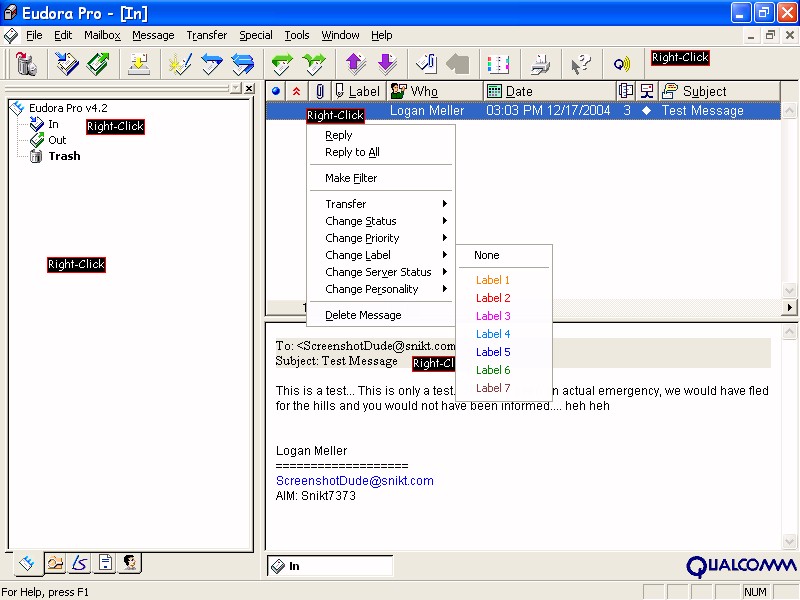
Task: Click the Delete Message trash toolbar icon
Action: [27, 64]
